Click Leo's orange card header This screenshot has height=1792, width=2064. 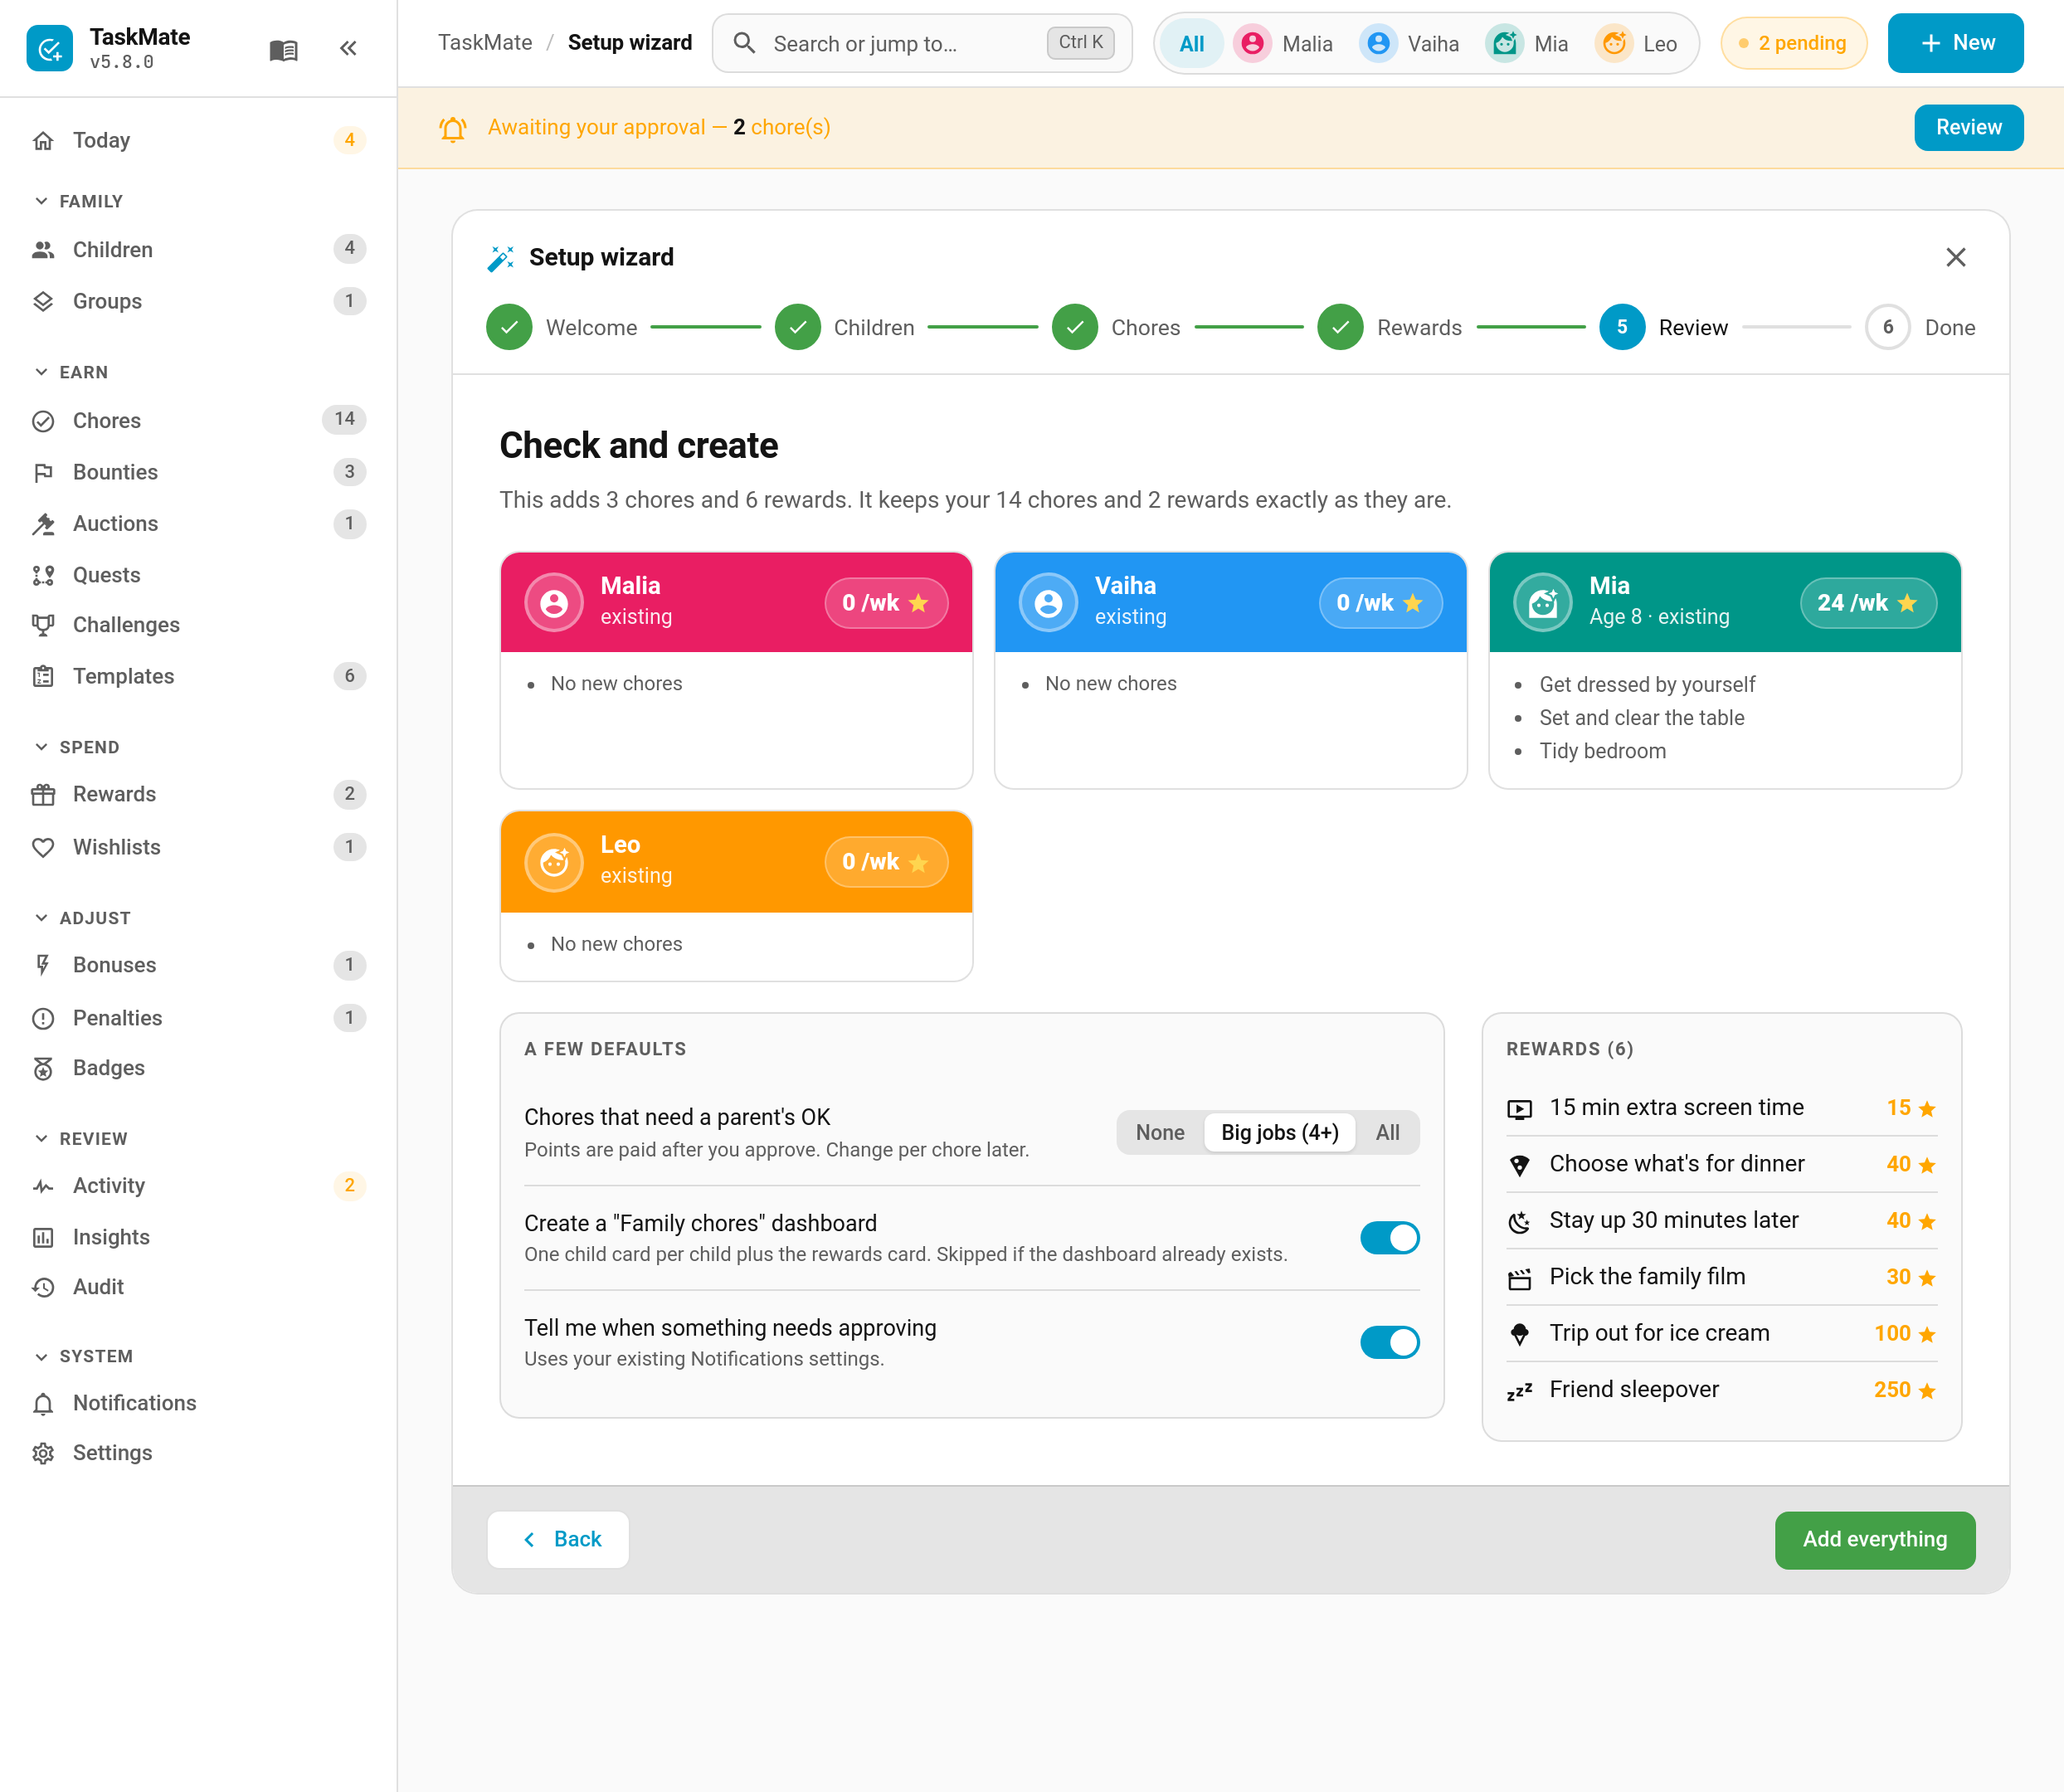736,862
